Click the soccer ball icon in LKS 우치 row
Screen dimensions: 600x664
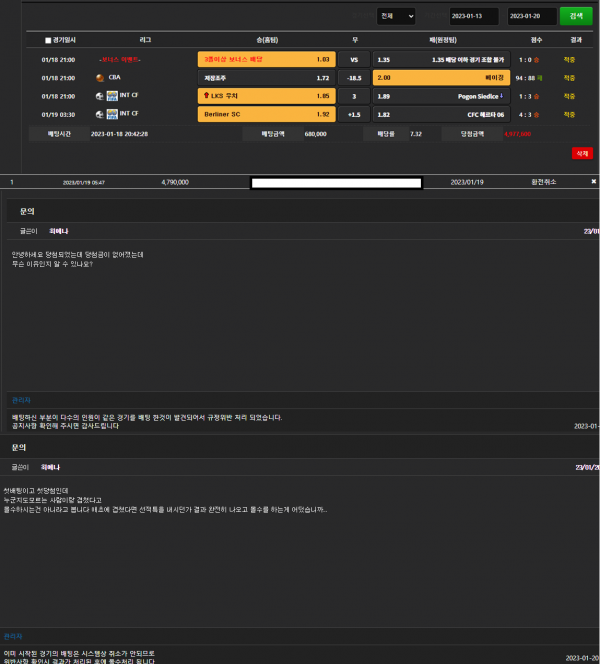click(100, 96)
